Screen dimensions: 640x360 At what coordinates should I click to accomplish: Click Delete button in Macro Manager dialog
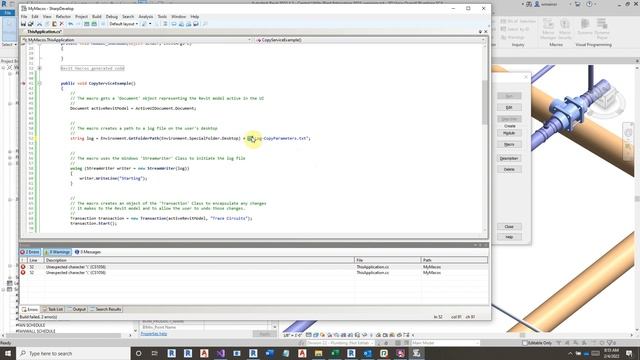click(x=509, y=169)
